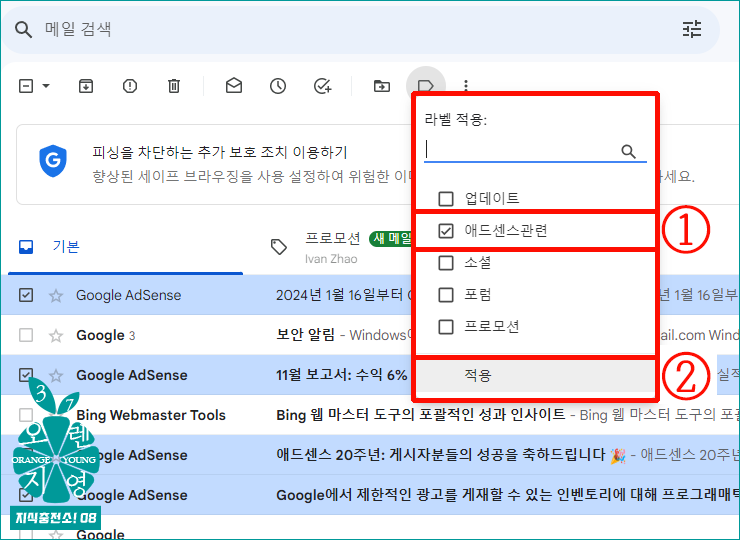
Task: Select the Google 보안 알림 email checkbox
Action: 26,335
